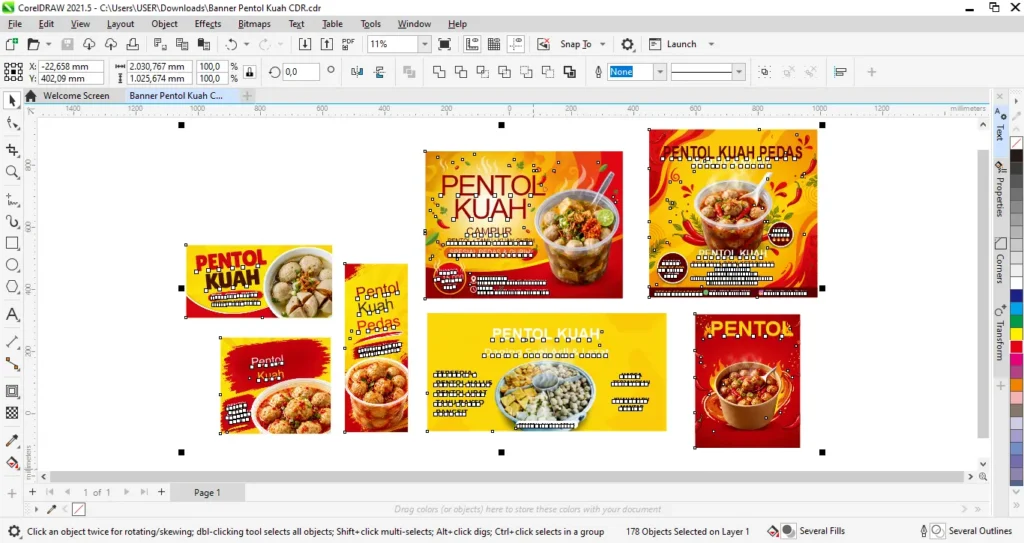This screenshot has height=543, width=1024.
Task: Click the Align and Distribute icon
Action: (840, 72)
